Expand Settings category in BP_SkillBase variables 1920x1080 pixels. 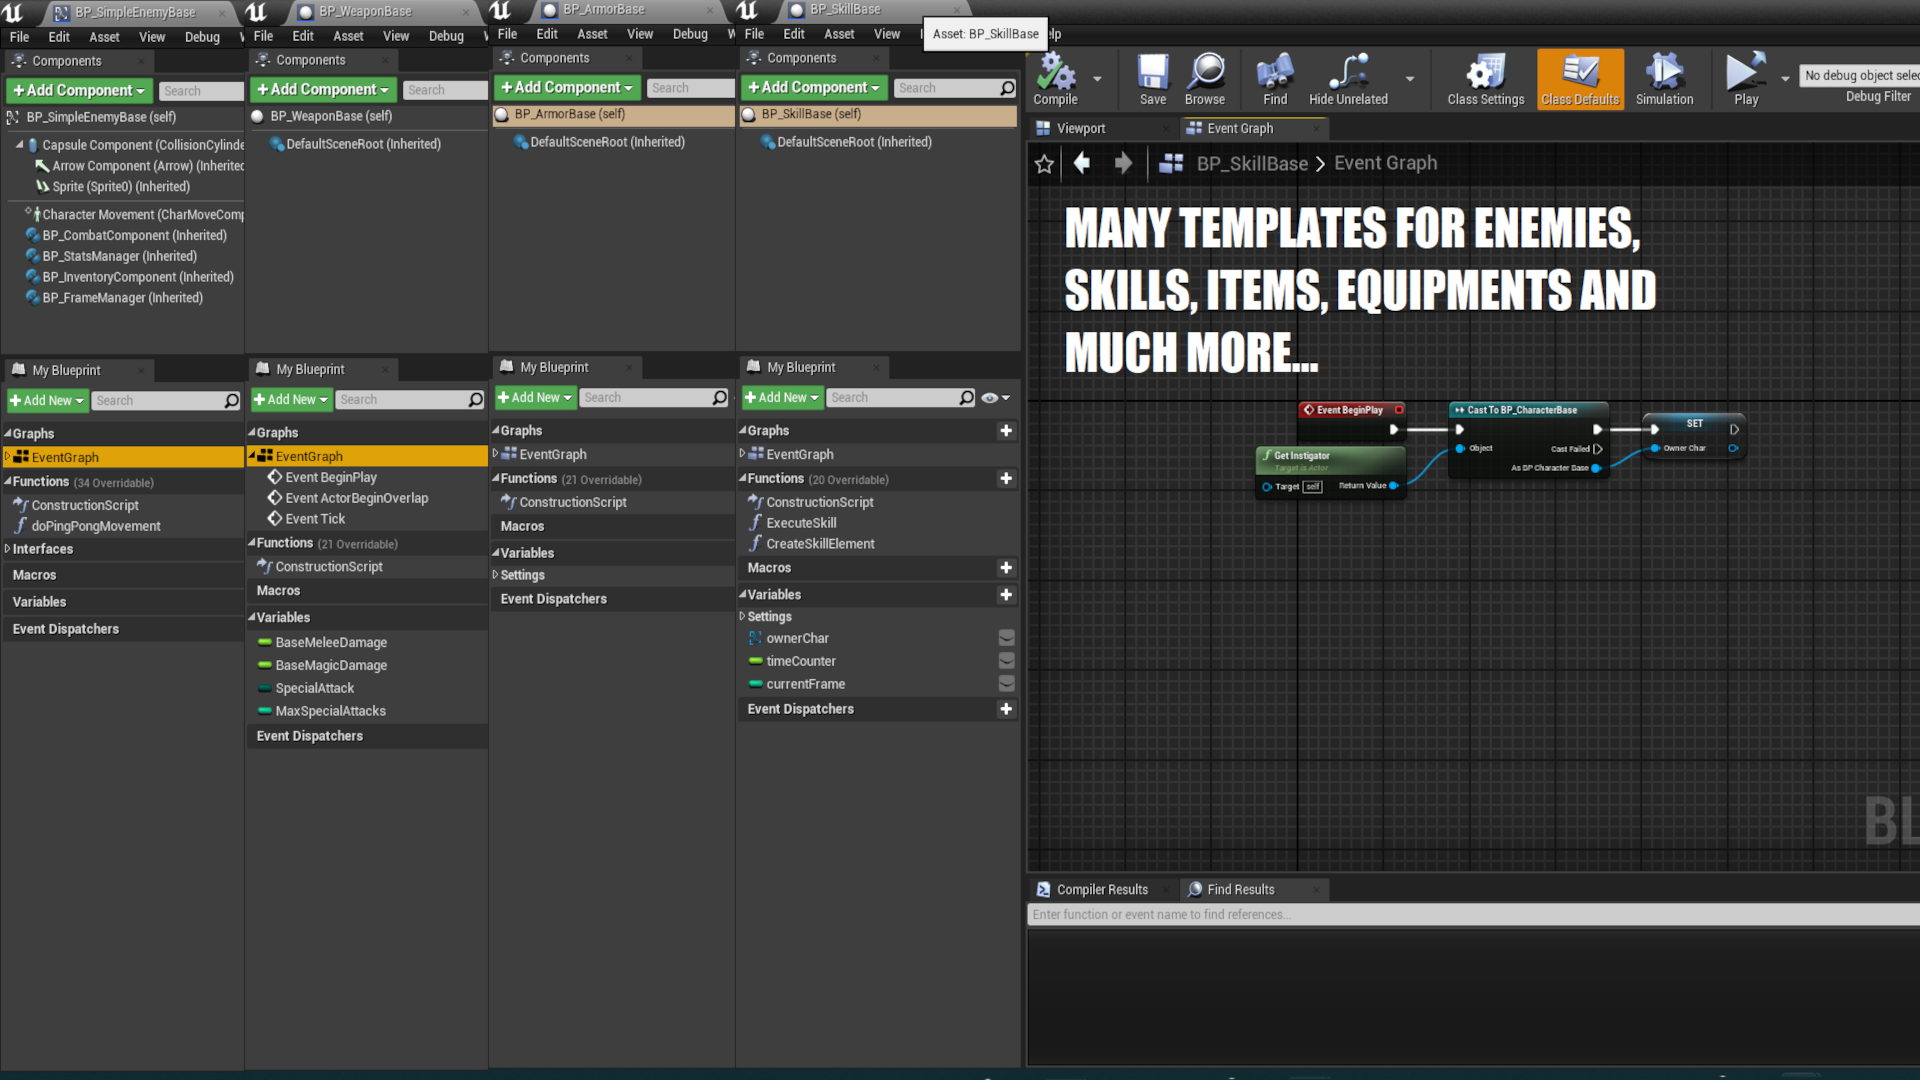[742, 617]
